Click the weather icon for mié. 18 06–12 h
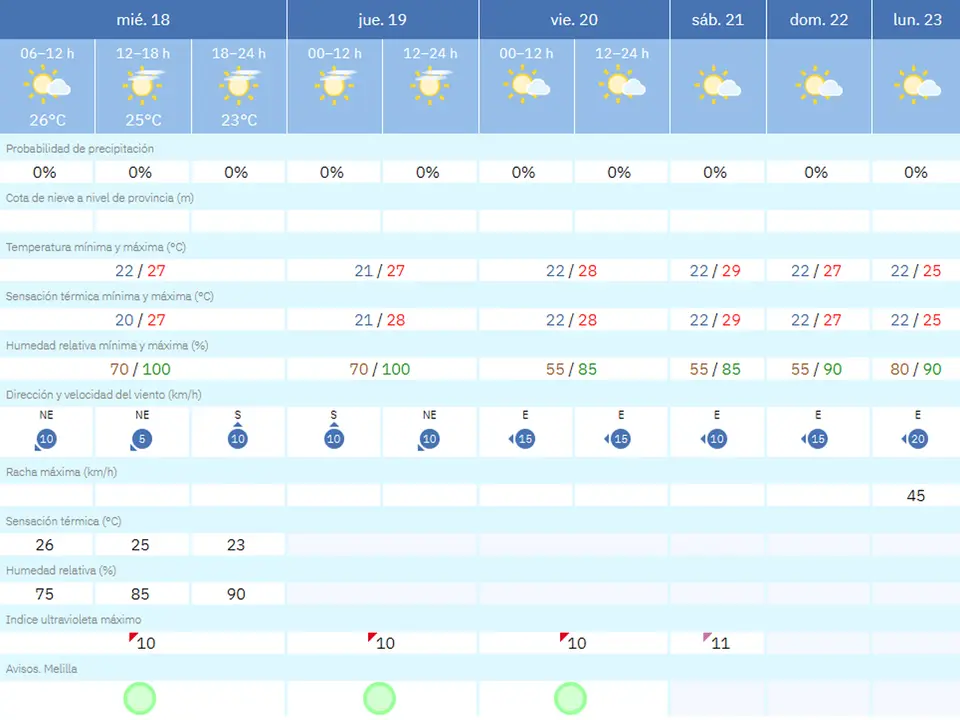Image resolution: width=960 pixels, height=720 pixels. pyautogui.click(x=47, y=85)
